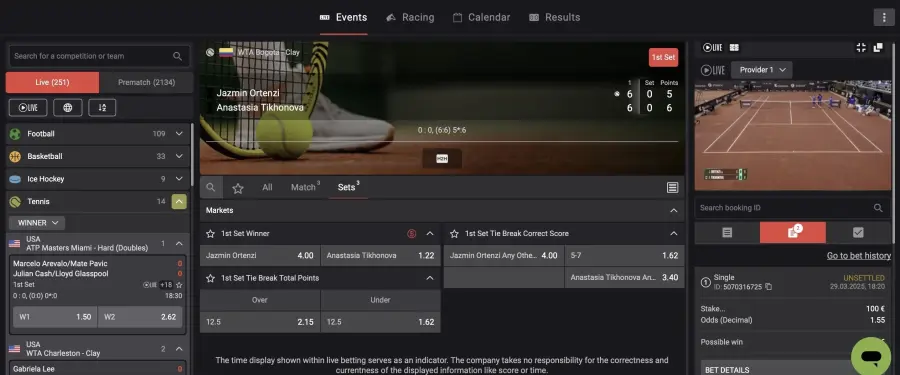Favorite 1st Set Tie Break Correct Score
This screenshot has width=900, height=375.
pos(455,234)
